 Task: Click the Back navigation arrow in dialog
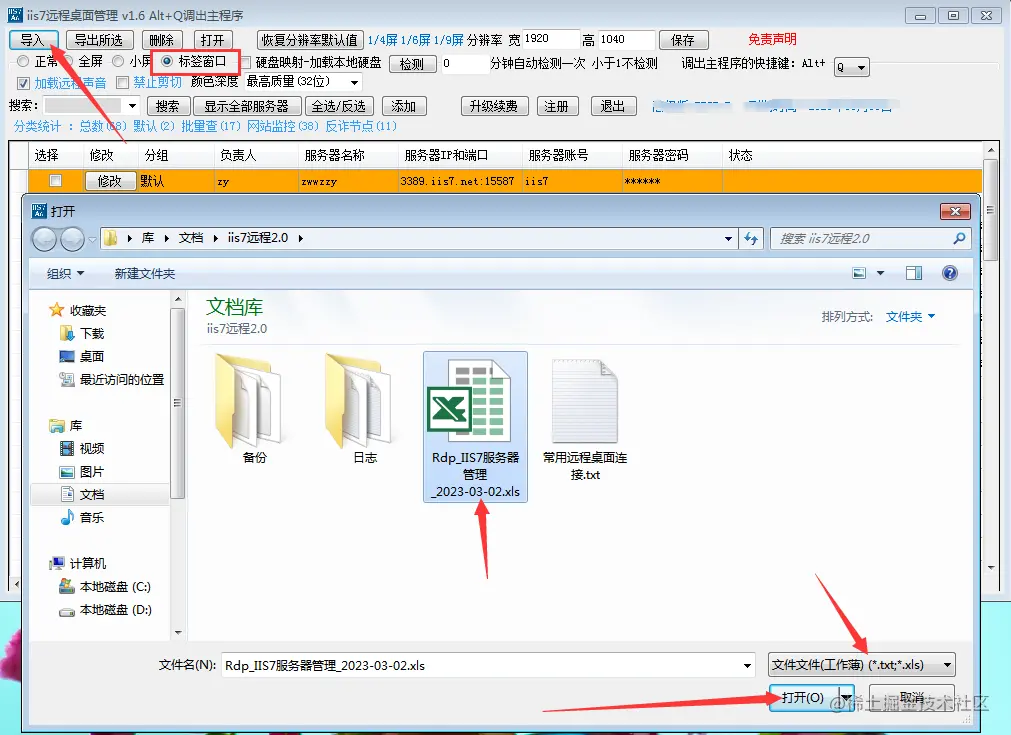[x=44, y=239]
